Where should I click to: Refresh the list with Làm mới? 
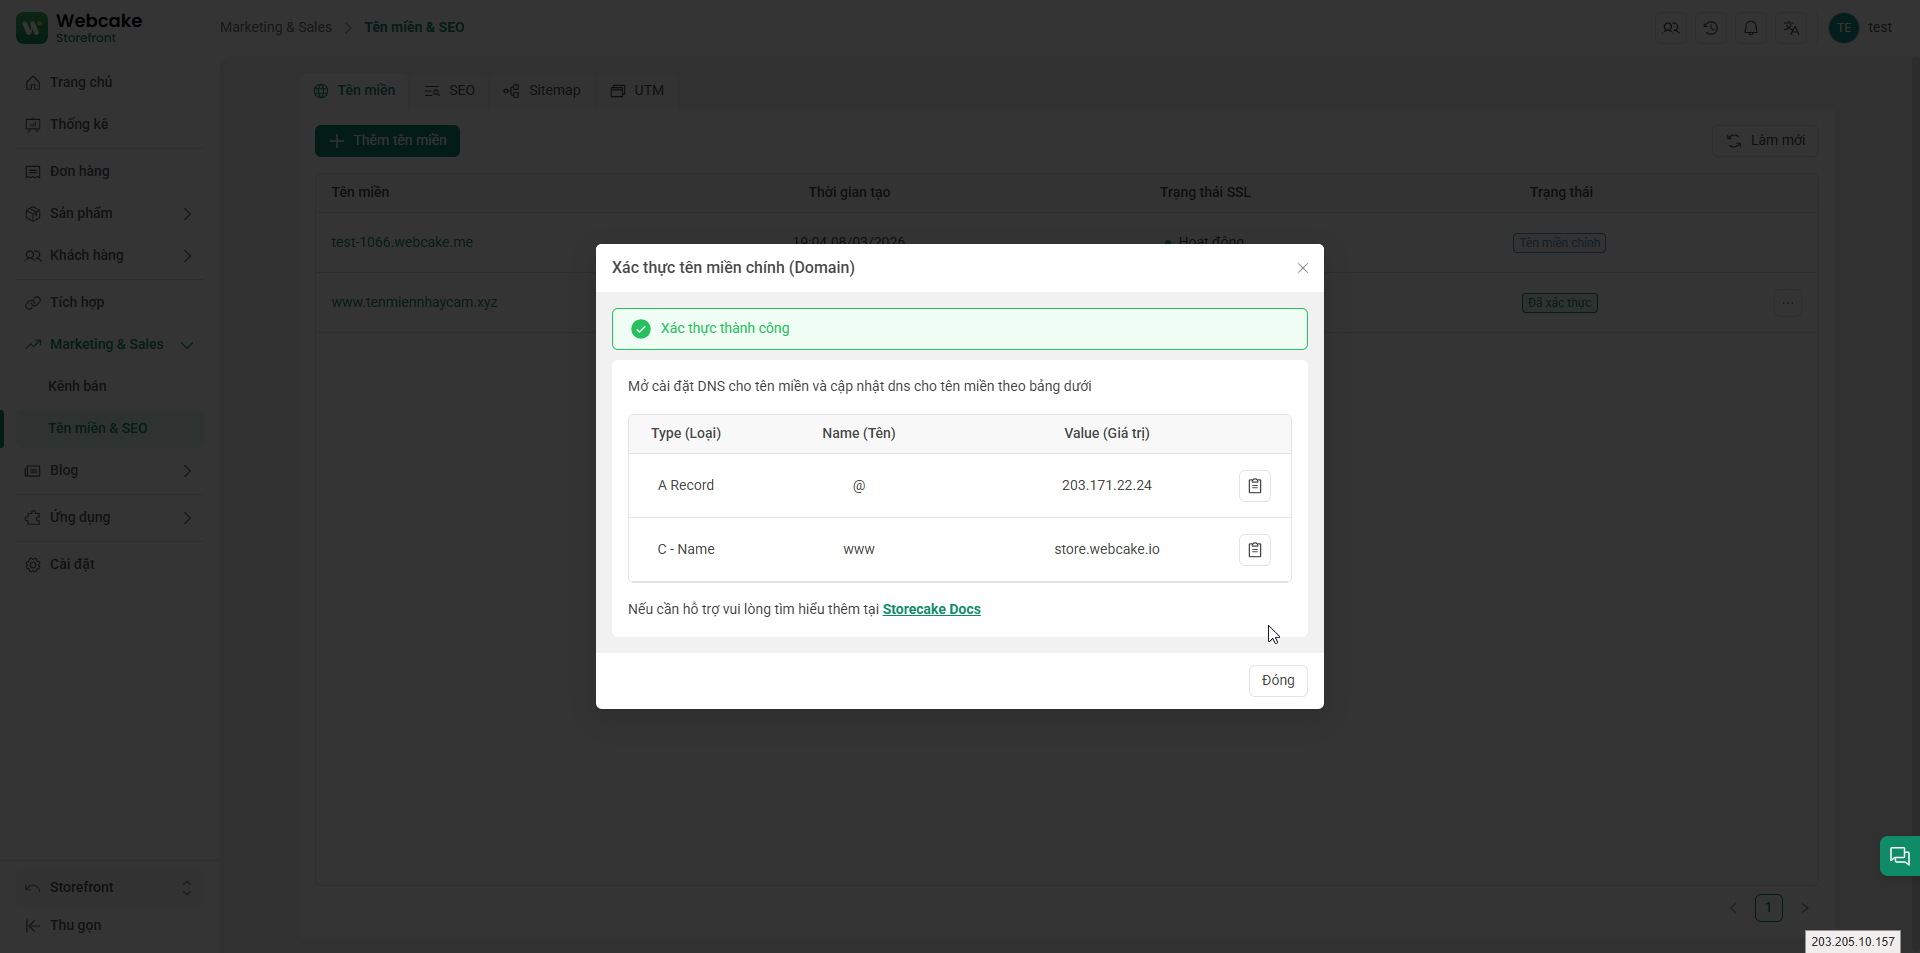point(1765,141)
